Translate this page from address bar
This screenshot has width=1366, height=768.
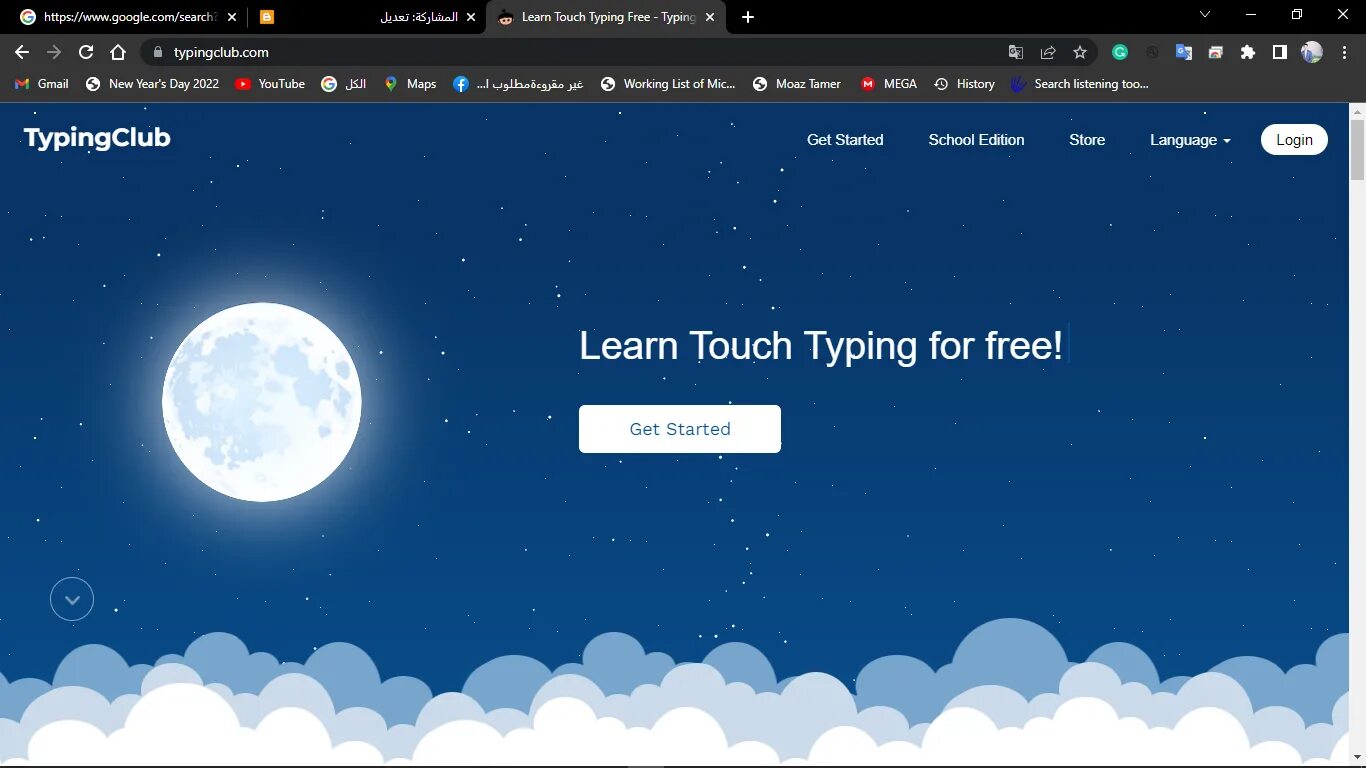(x=1016, y=52)
